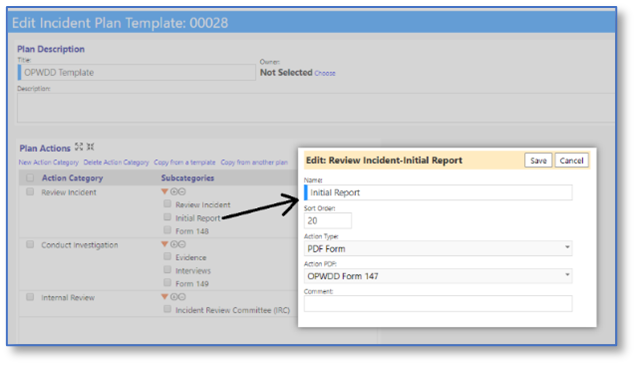Check the Evidence subcategory checkbox

167,256
